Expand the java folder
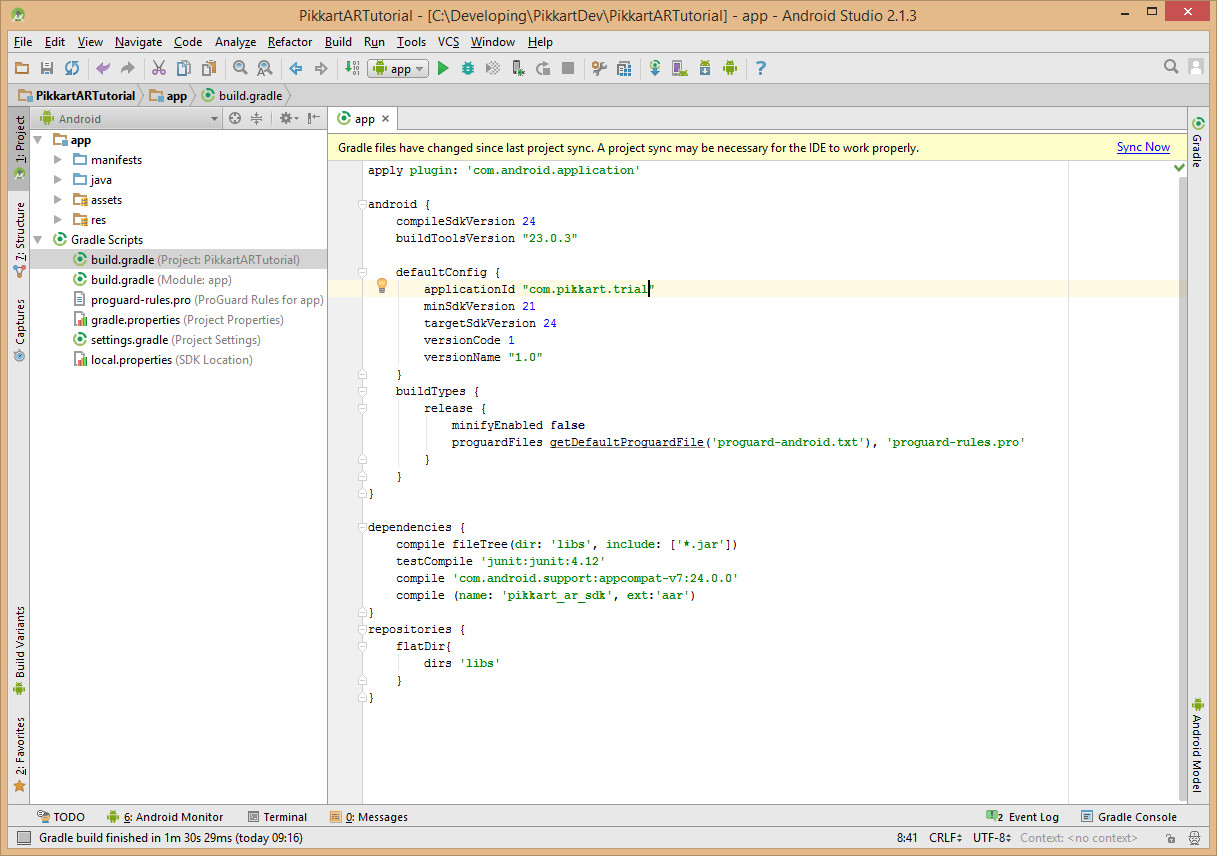This screenshot has height=856, width=1217. [58, 180]
